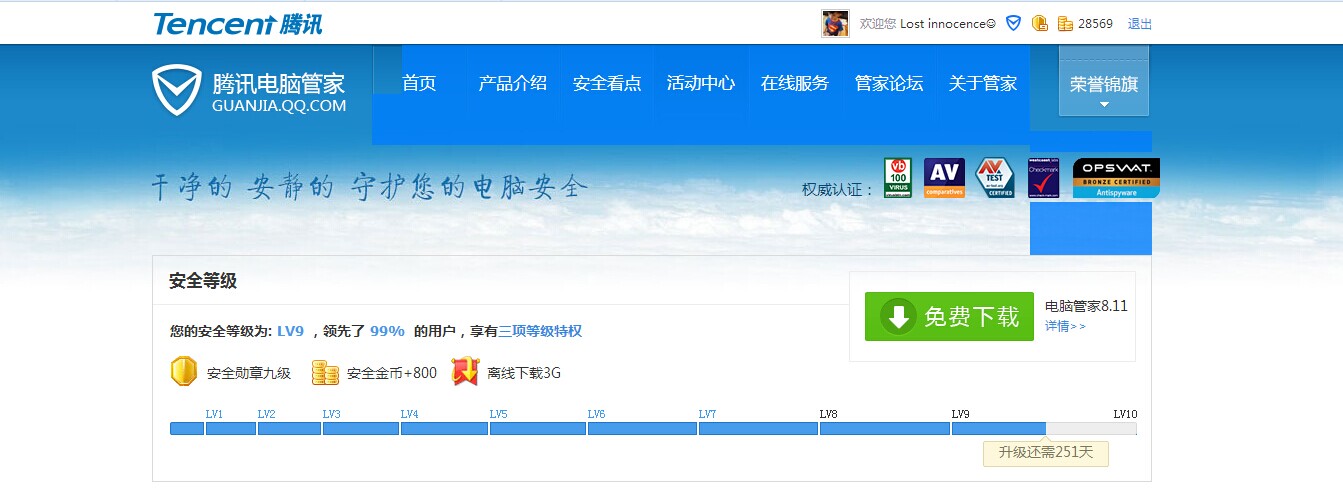Screen dimensions: 1343x498
Task: Click the OPSWAT bronze certified badge
Action: pos(1116,178)
